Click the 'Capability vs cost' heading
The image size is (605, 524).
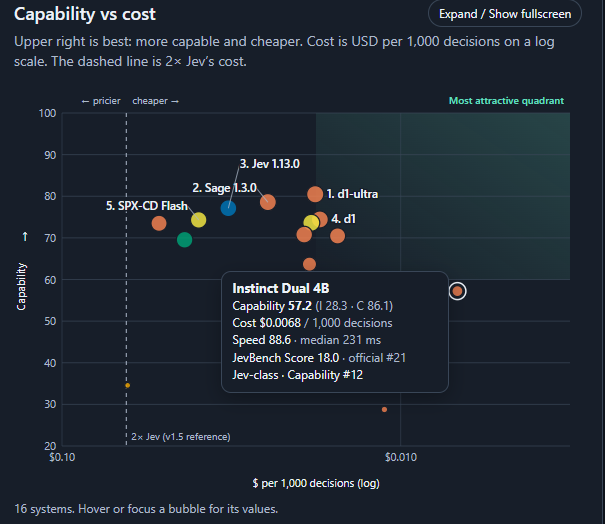pos(85,14)
